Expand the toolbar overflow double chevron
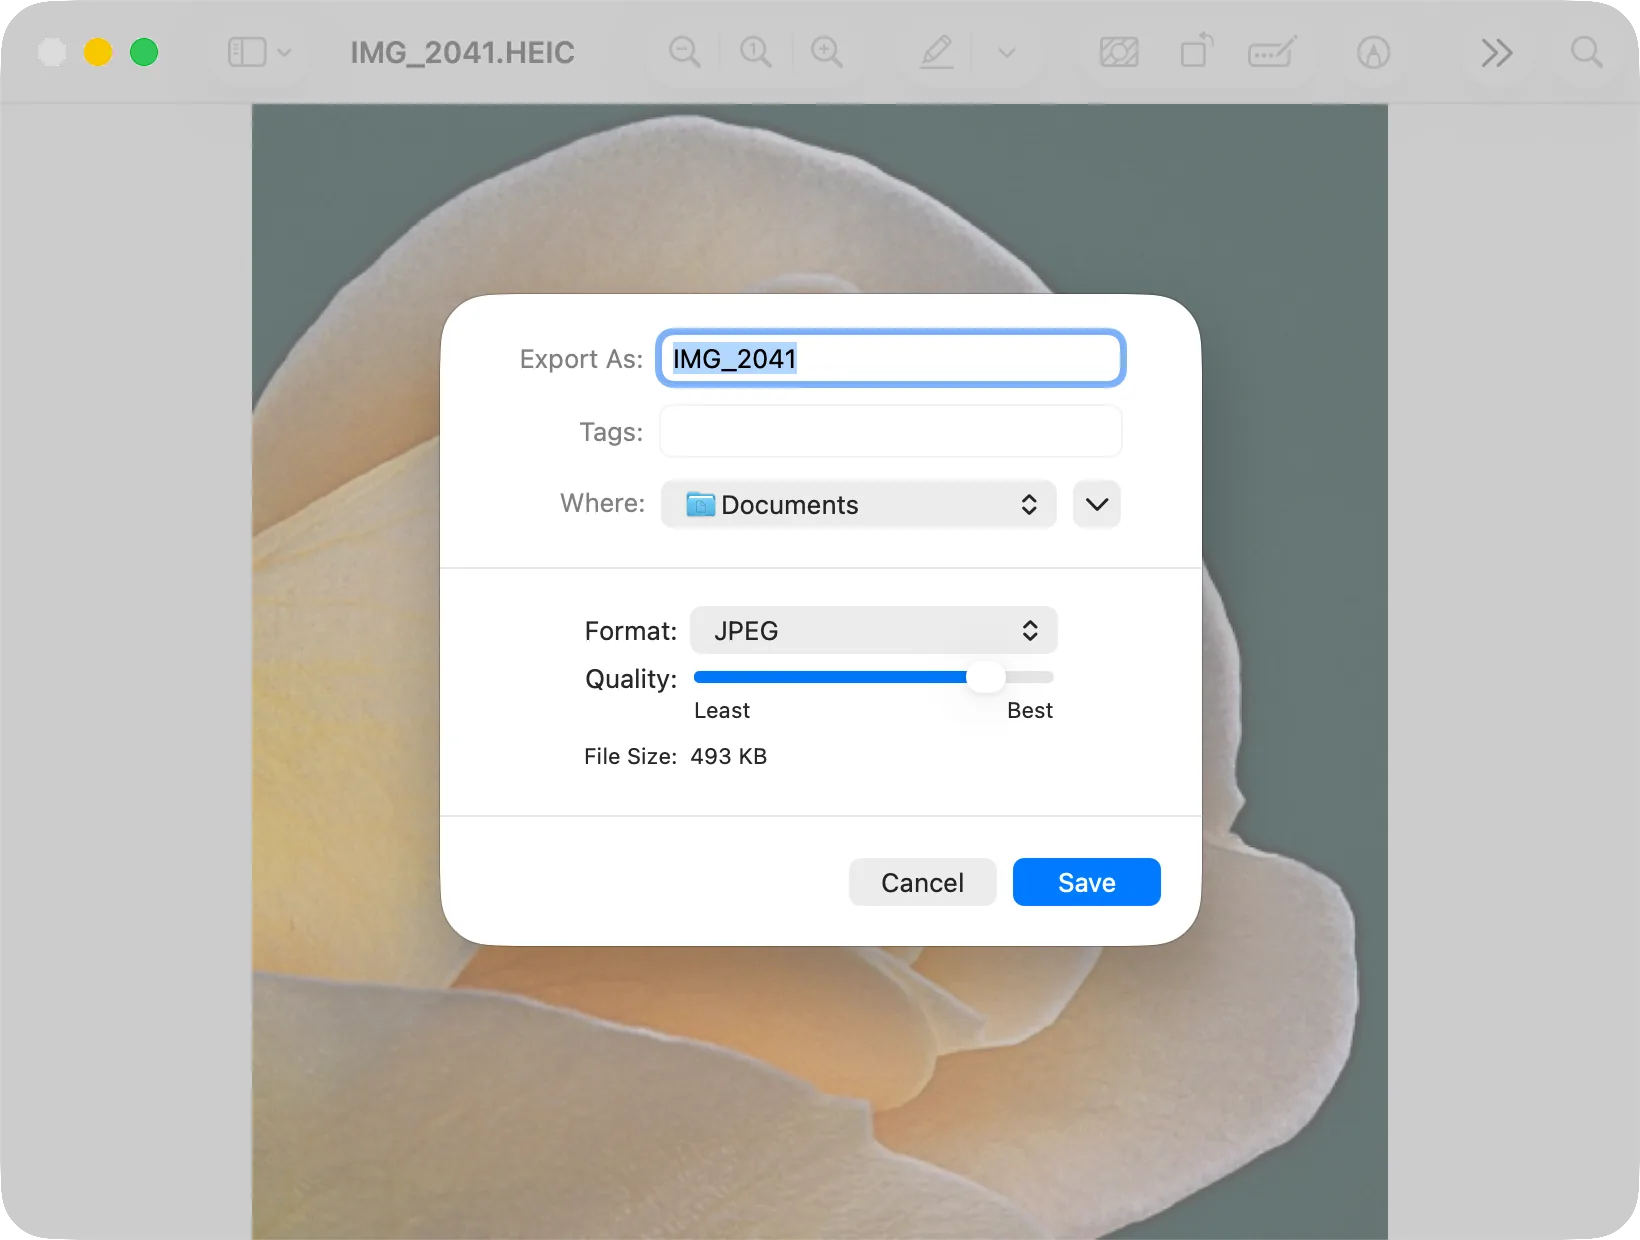The image size is (1640, 1240). tap(1497, 52)
